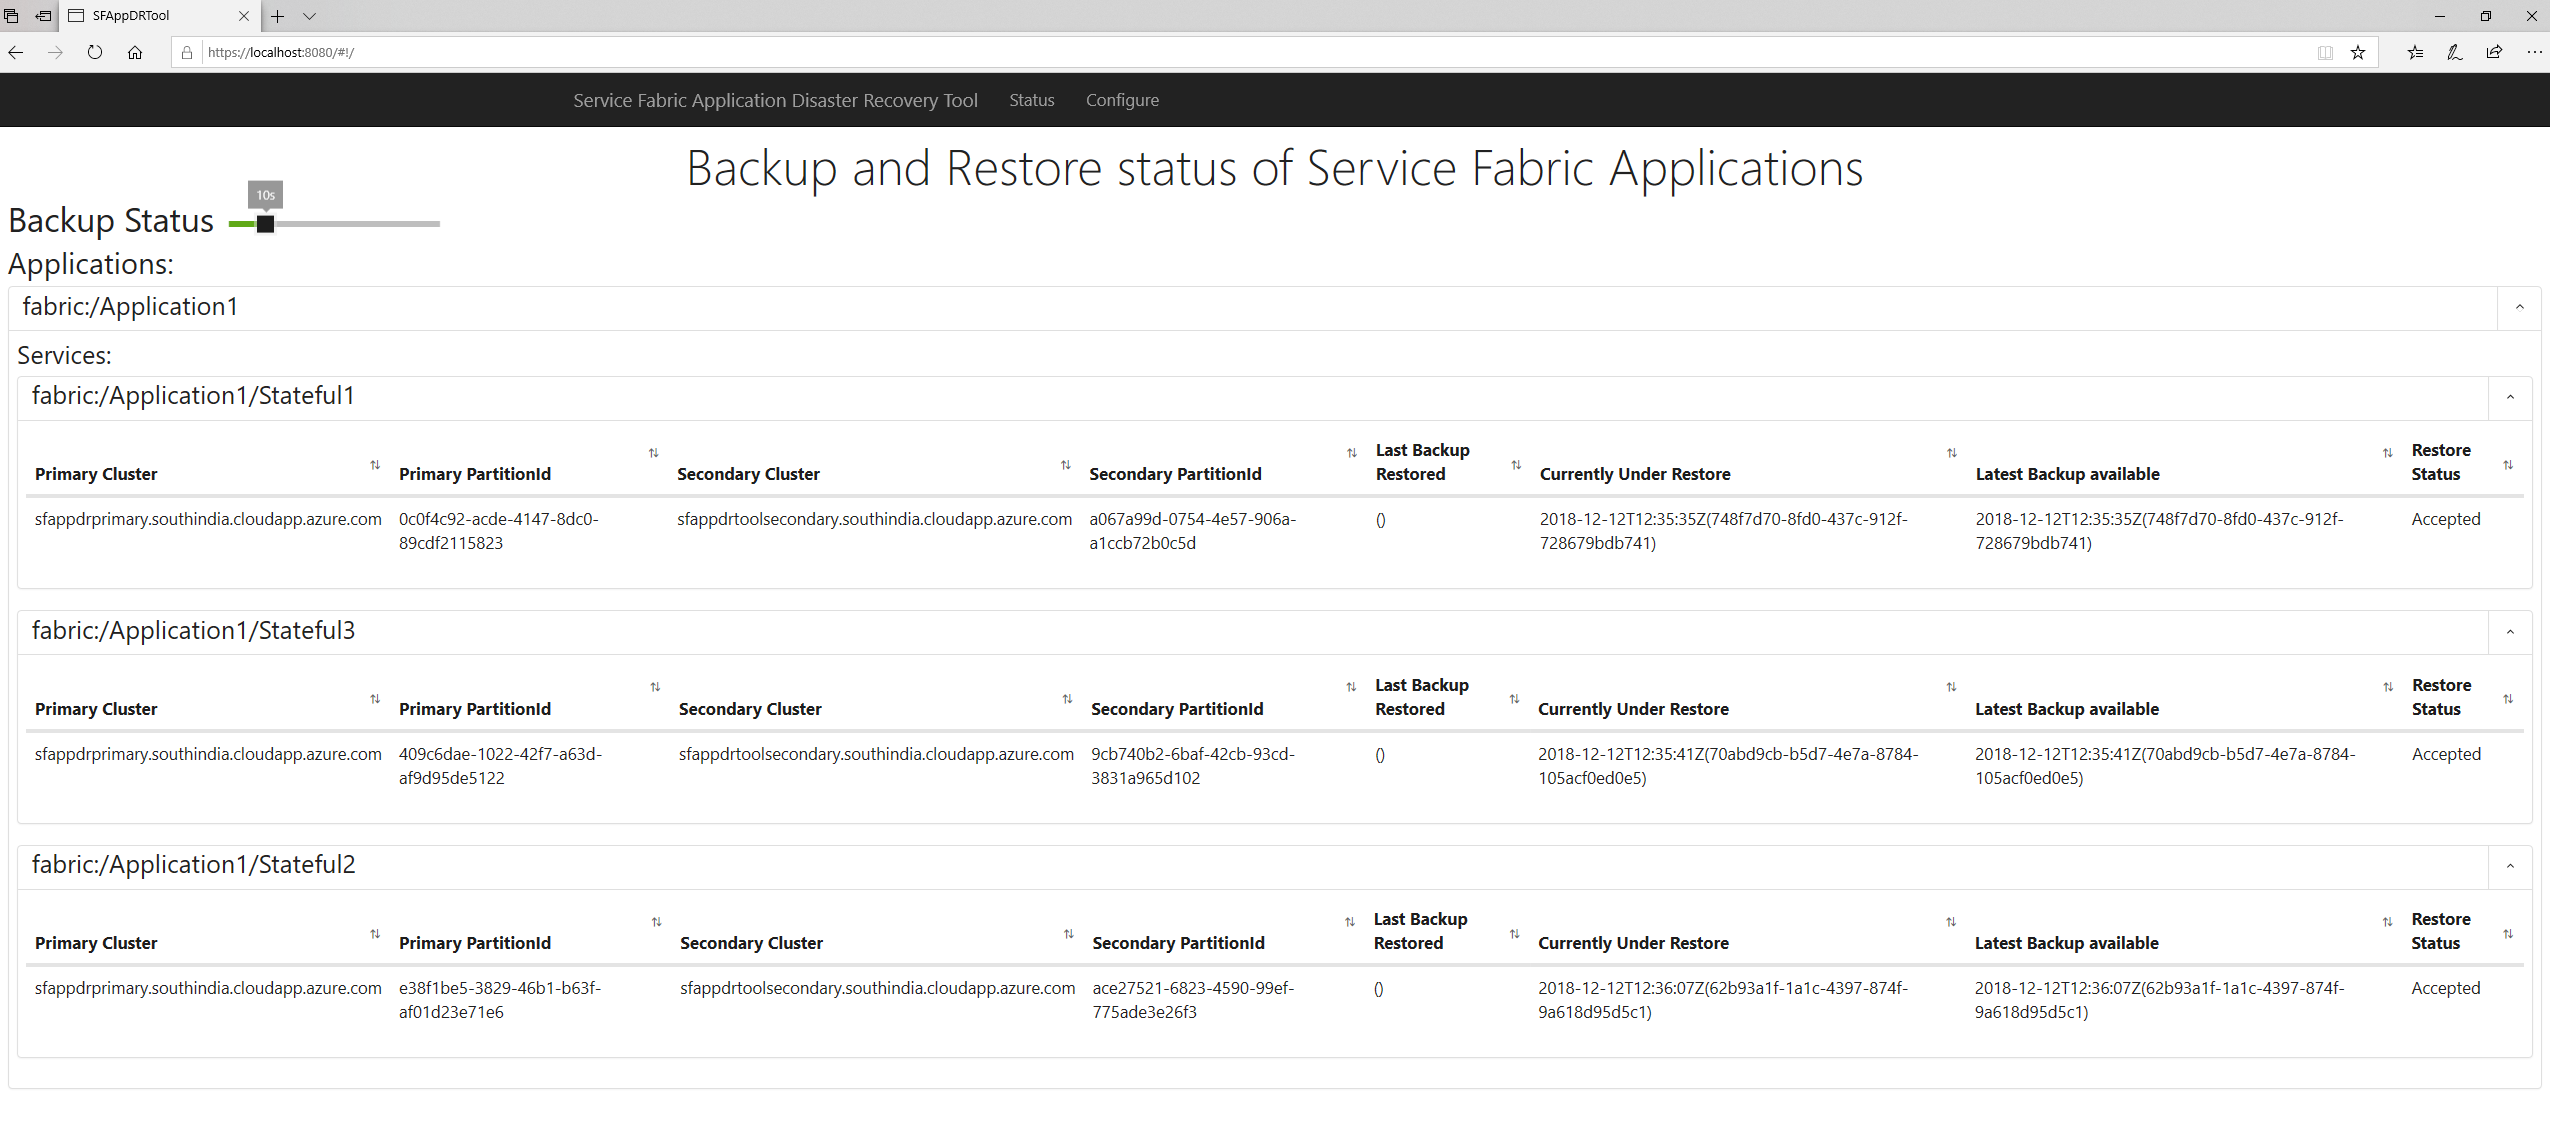2550x1136 pixels.
Task: Click the grey slider track past the handle
Action: pyautogui.click(x=357, y=224)
